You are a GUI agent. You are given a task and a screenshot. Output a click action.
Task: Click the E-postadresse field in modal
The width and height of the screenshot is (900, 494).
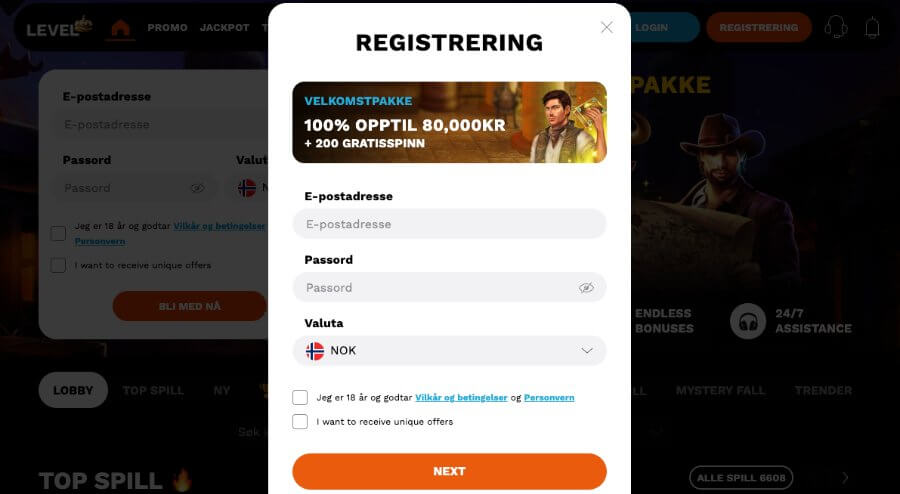[x=449, y=224]
